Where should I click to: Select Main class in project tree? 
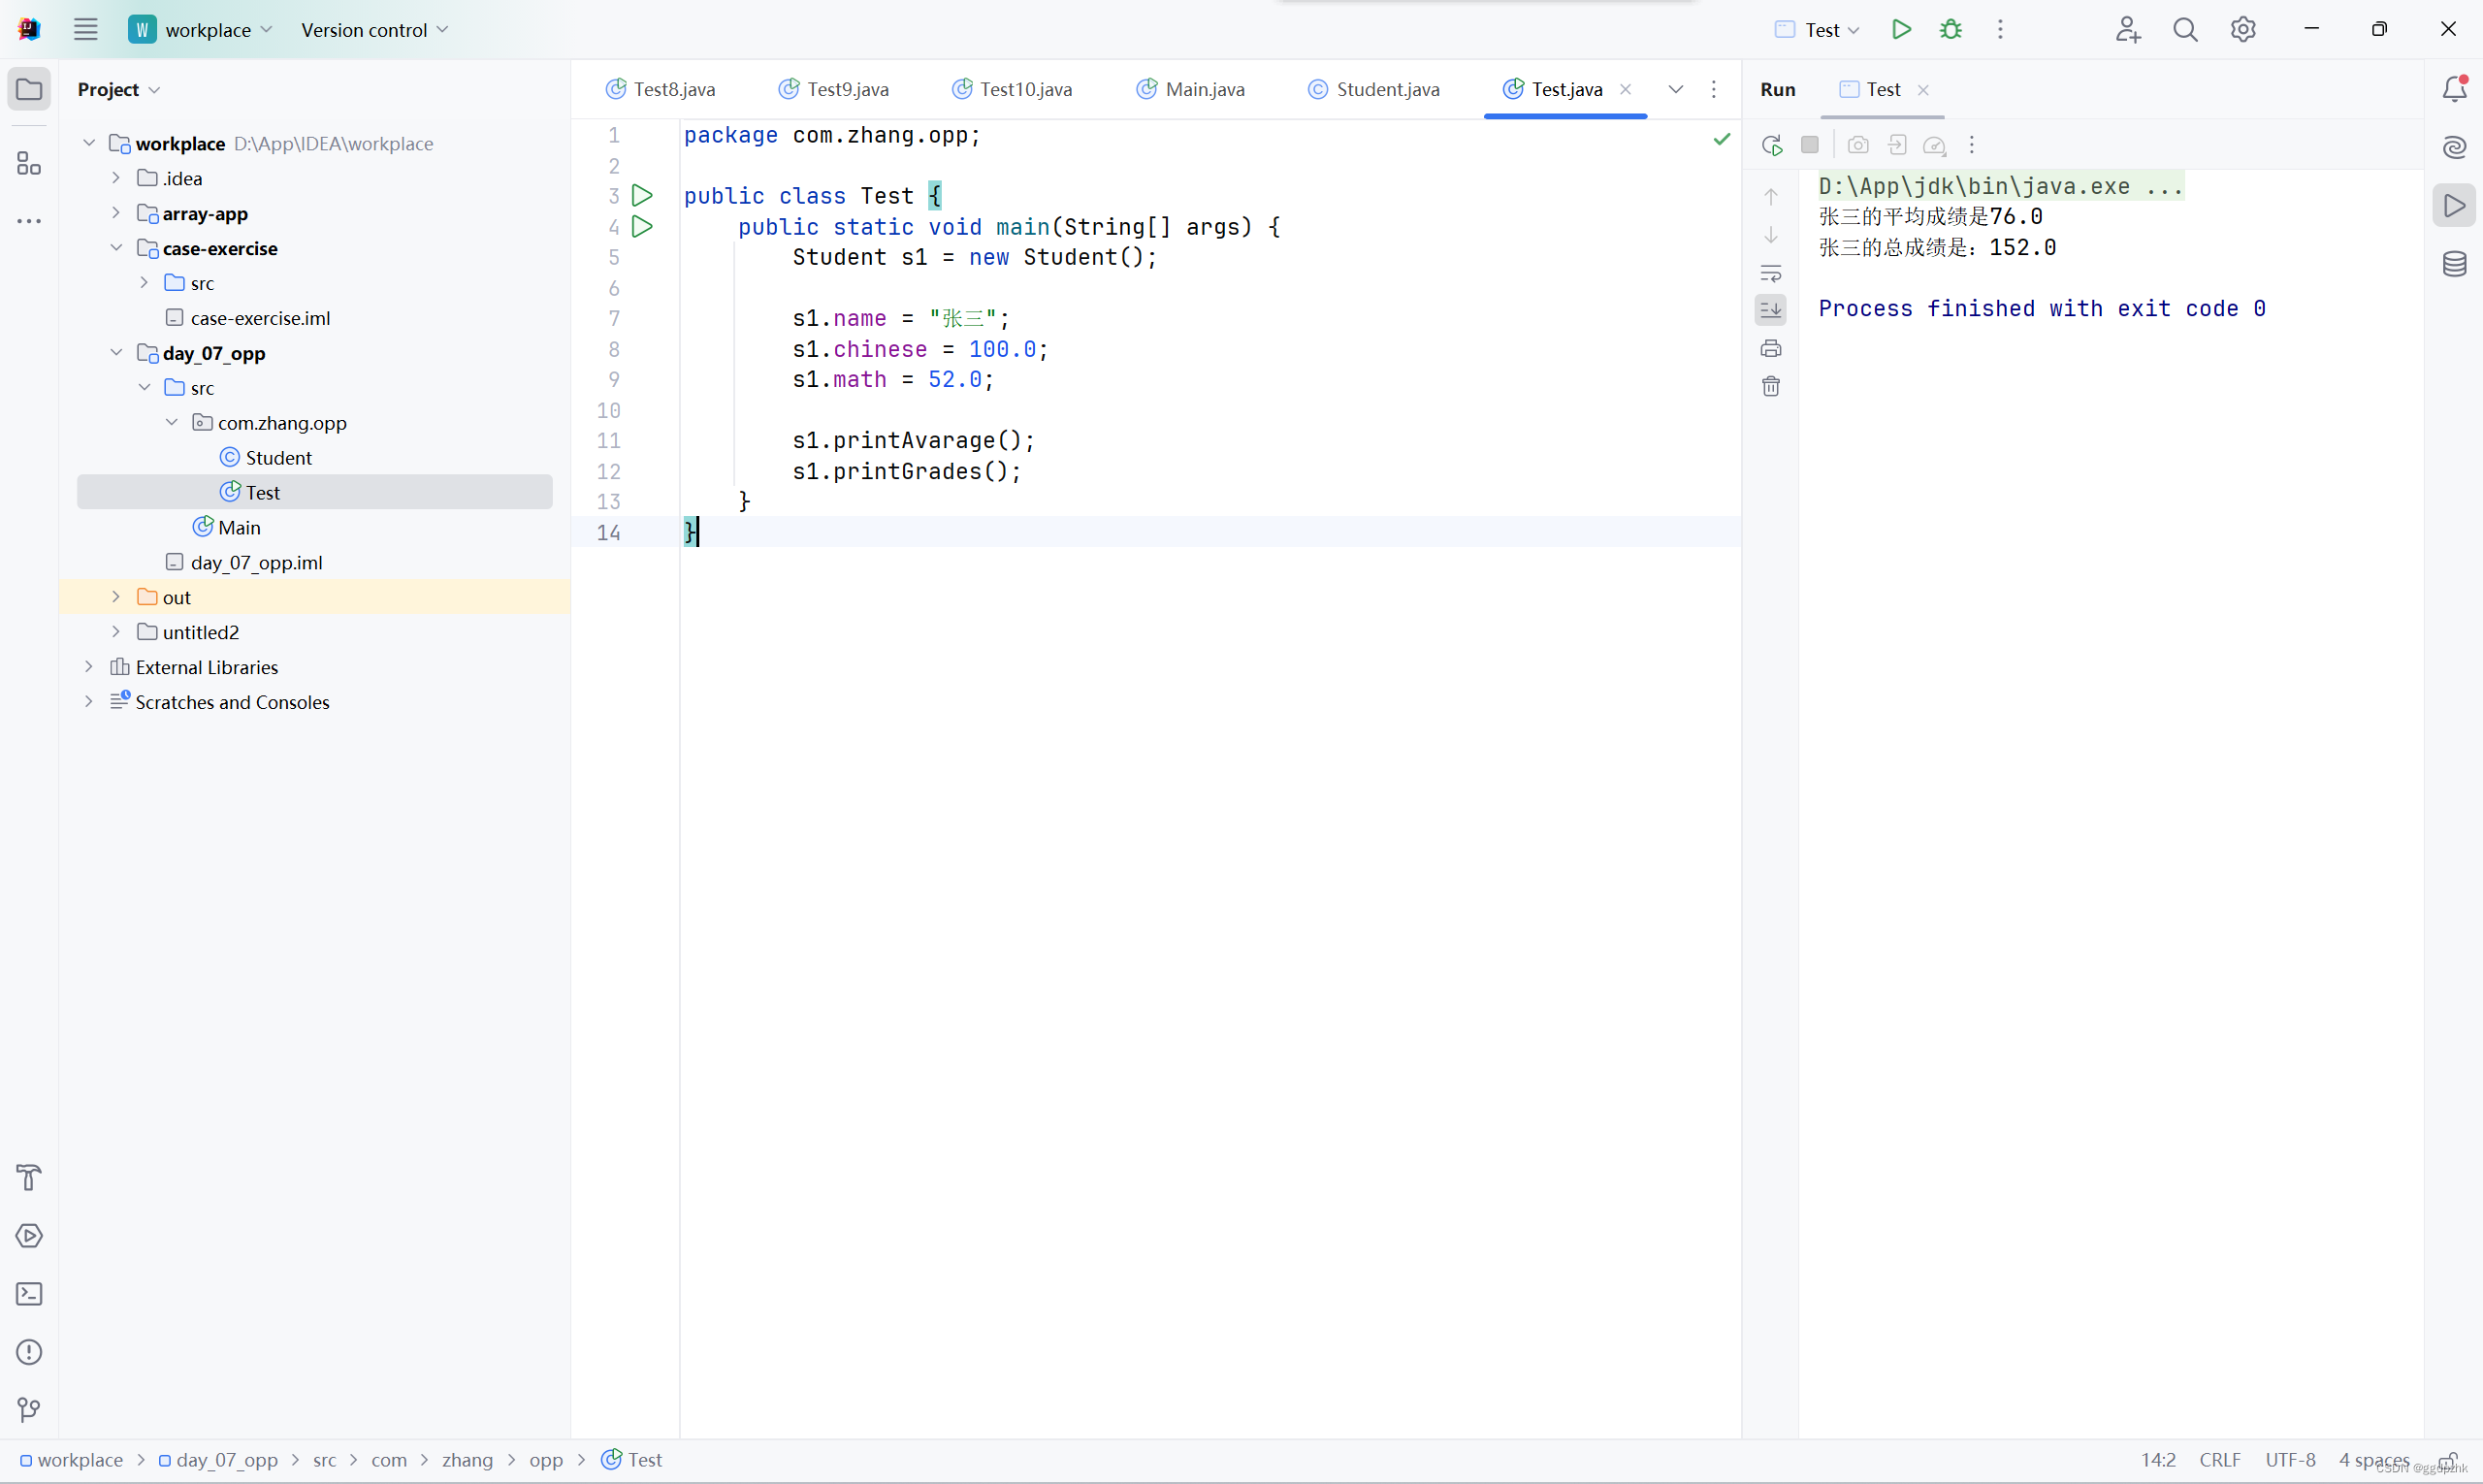pos(227,527)
